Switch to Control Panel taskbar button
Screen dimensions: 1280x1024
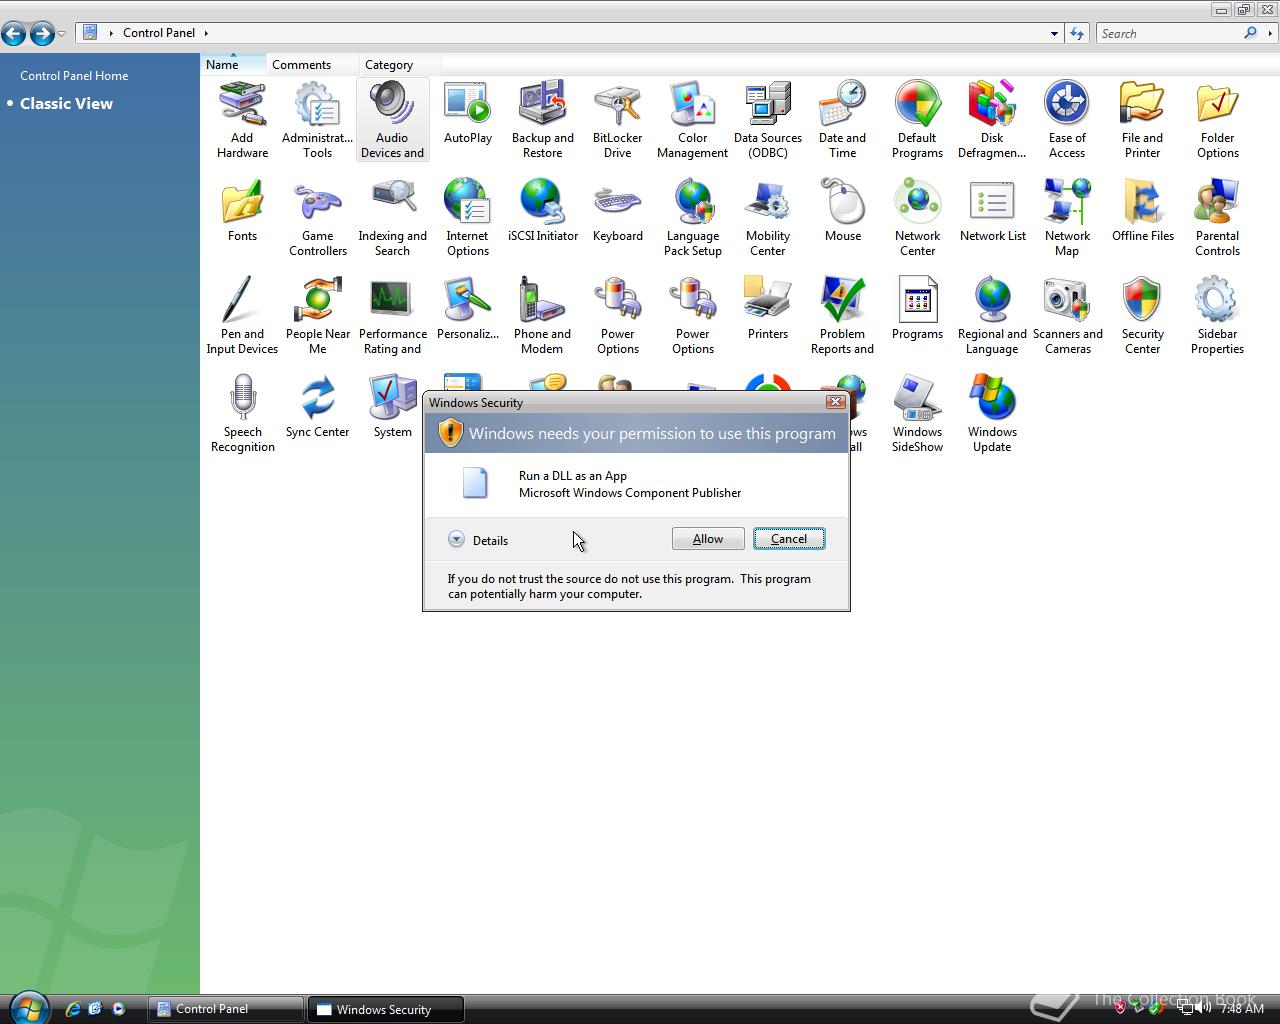pyautogui.click(x=225, y=1009)
